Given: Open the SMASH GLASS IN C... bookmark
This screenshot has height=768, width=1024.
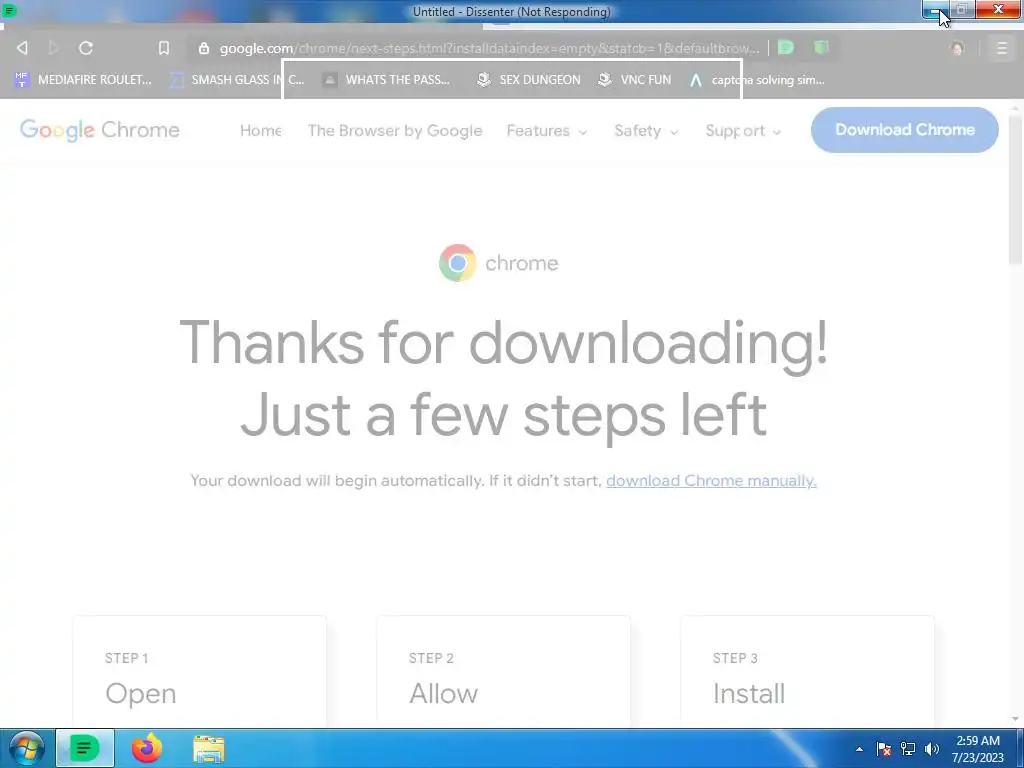Looking at the screenshot, I should click(236, 80).
